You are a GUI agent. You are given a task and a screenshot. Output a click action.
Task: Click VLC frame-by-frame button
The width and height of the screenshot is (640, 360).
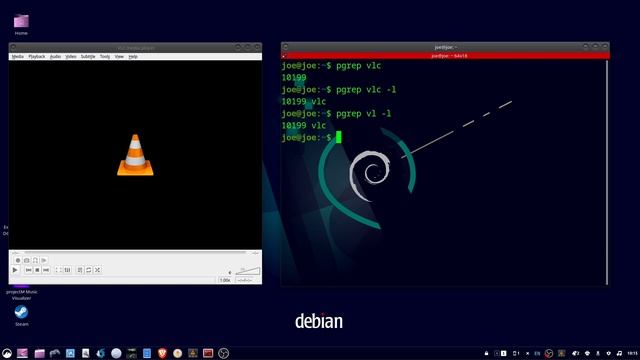tap(44, 260)
